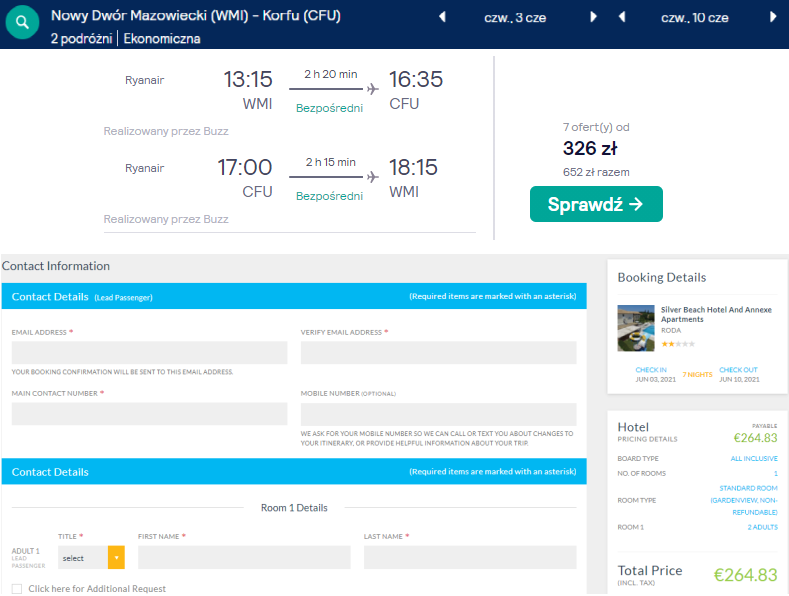
Task: Select the 17:00 return departure time
Action: tap(245, 168)
